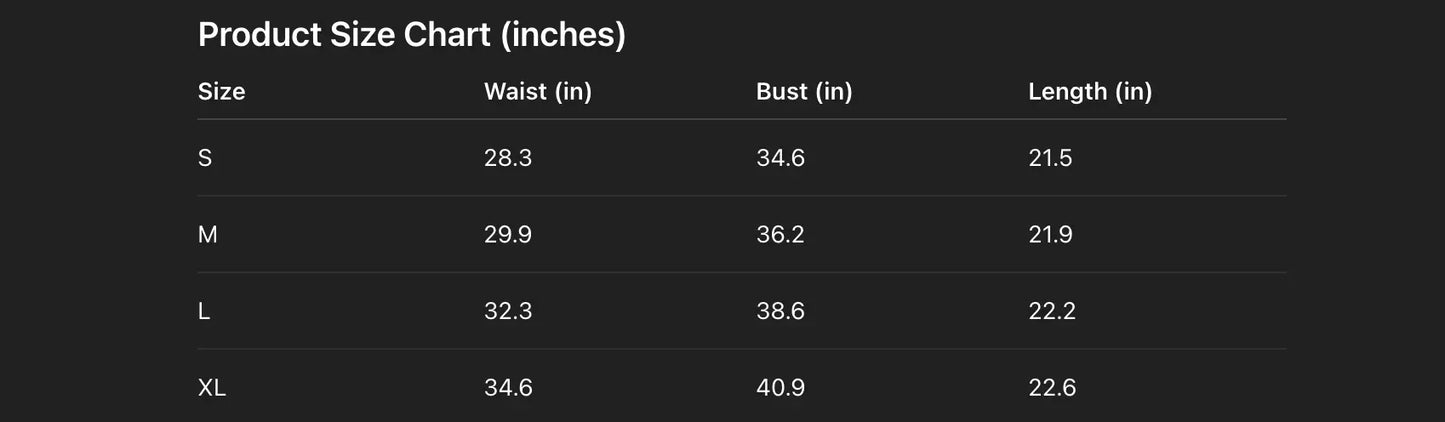Click the 21.9 length value for size M
The height and width of the screenshot is (422, 1445).
[x=1050, y=235]
